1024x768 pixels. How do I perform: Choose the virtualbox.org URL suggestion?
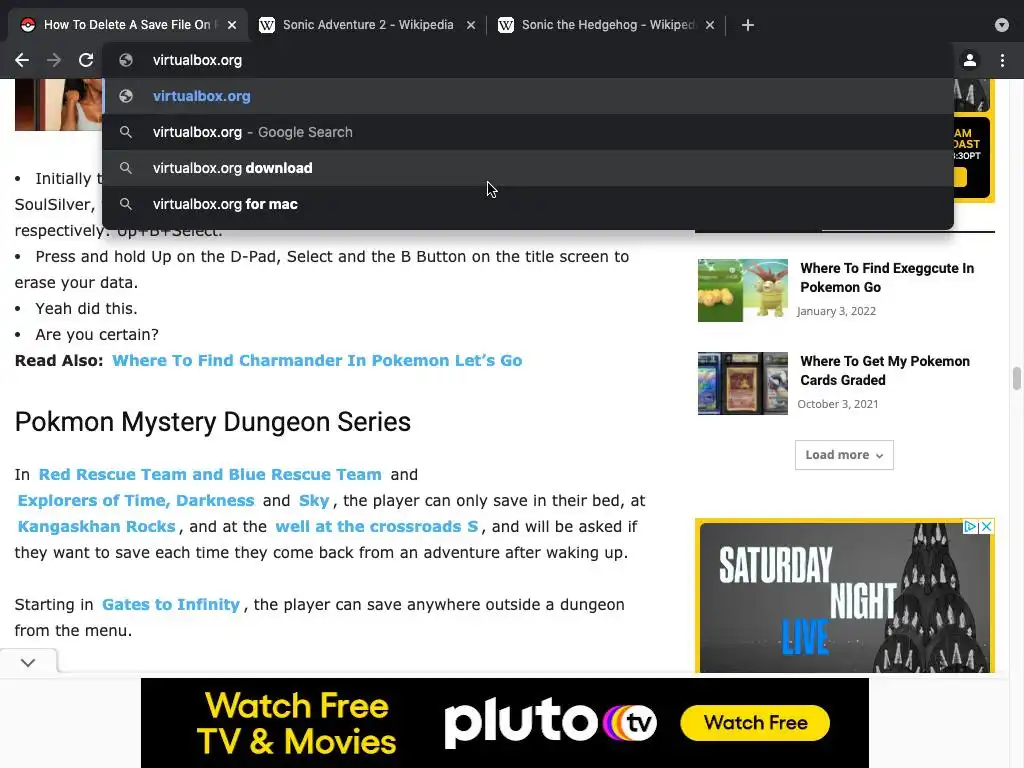[528, 96]
